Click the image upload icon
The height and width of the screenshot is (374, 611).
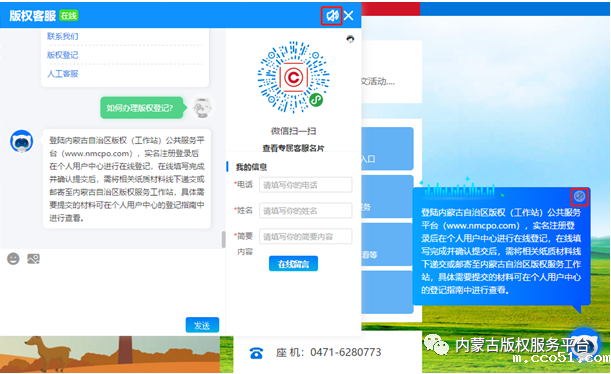point(34,259)
